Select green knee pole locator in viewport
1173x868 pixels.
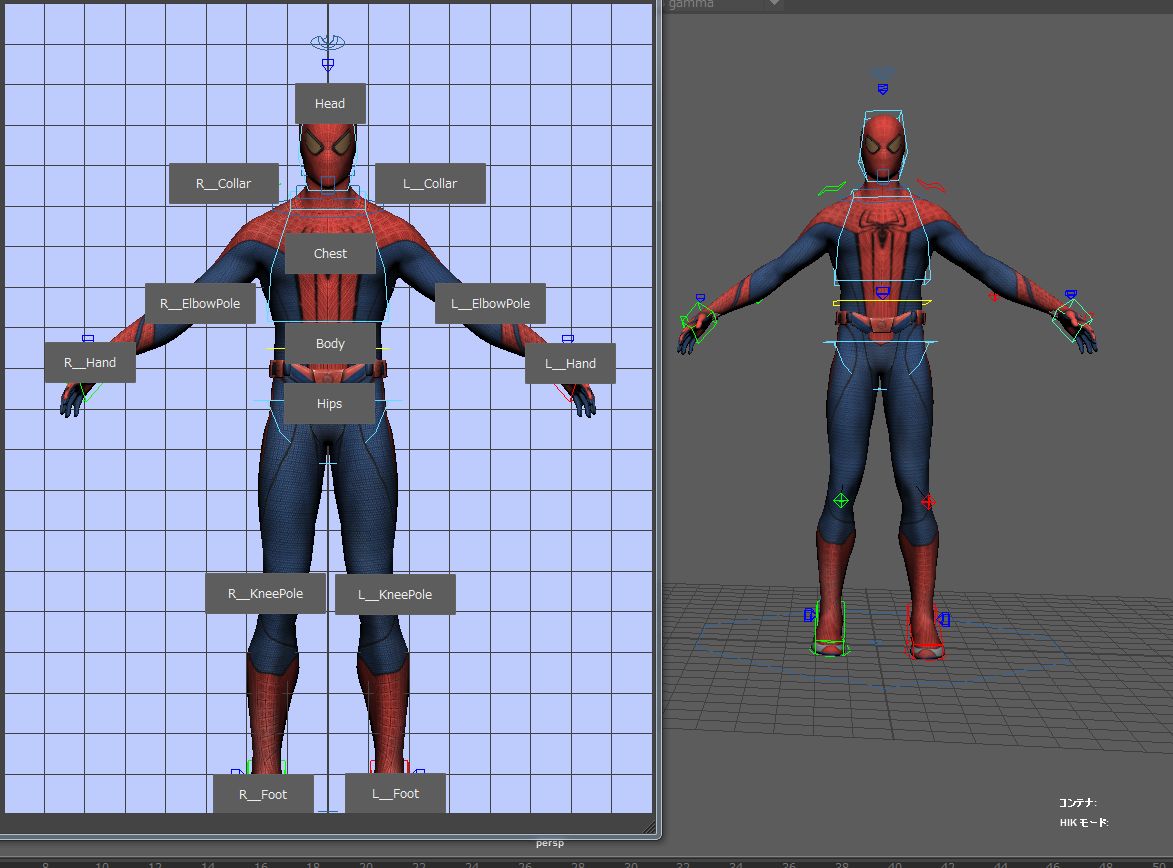pos(841,501)
